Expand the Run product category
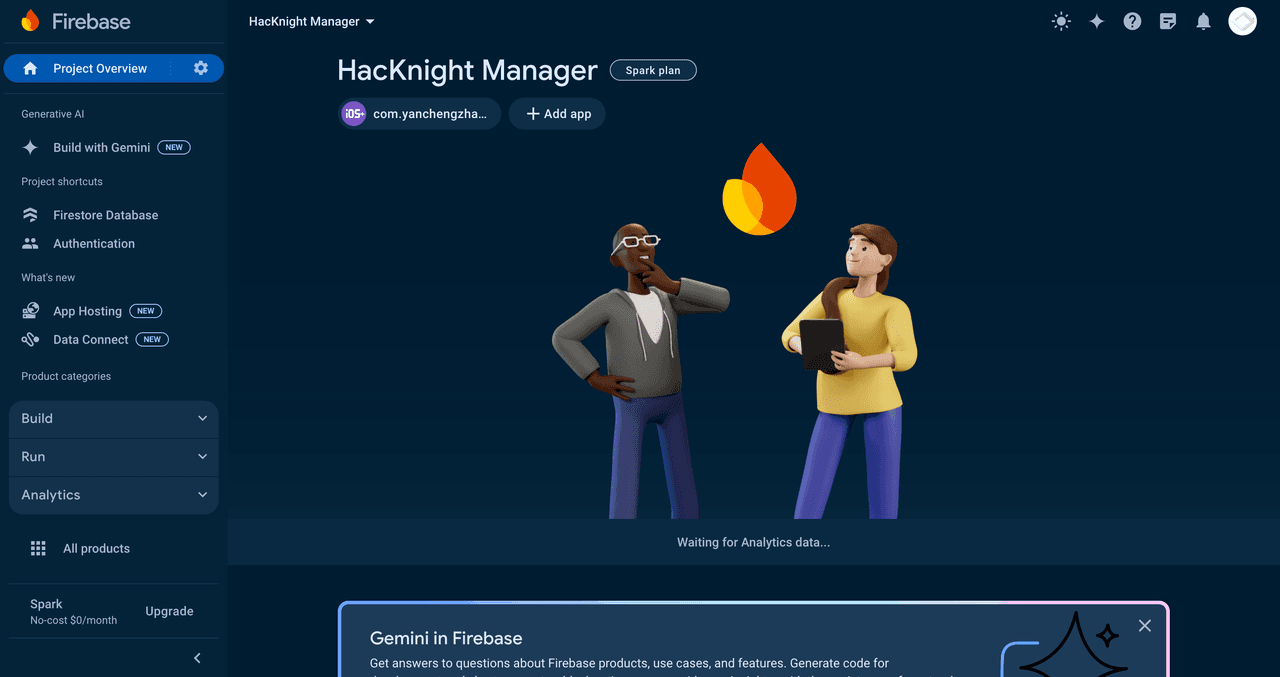Screen dimensions: 1280x677 [x=113, y=457]
